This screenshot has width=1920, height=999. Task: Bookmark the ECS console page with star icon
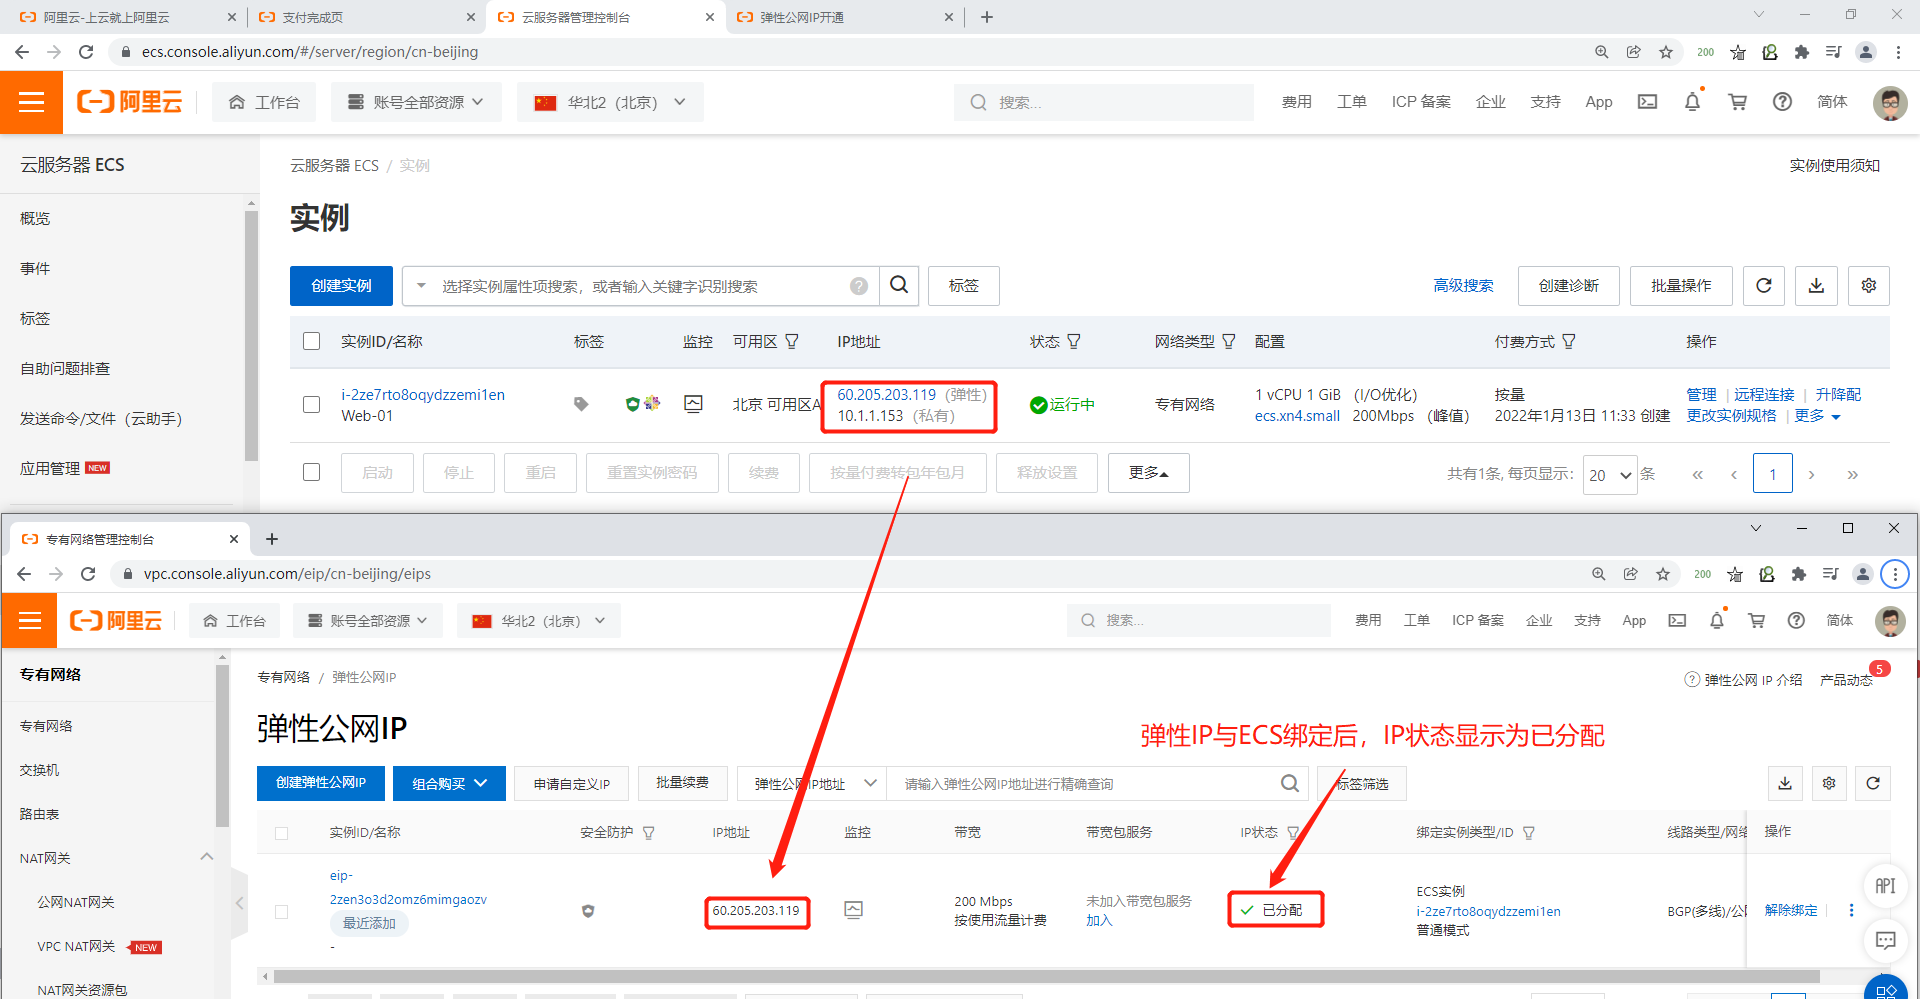(x=1666, y=52)
